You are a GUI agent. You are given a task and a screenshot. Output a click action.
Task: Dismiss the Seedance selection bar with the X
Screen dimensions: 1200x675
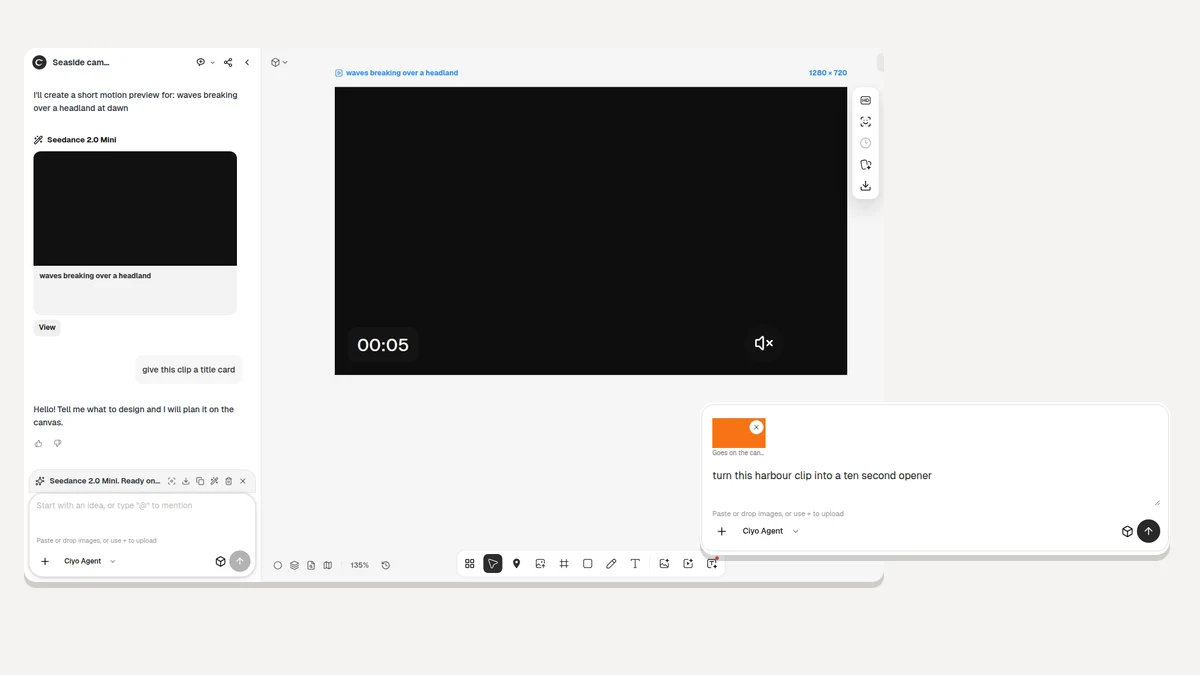pos(242,481)
